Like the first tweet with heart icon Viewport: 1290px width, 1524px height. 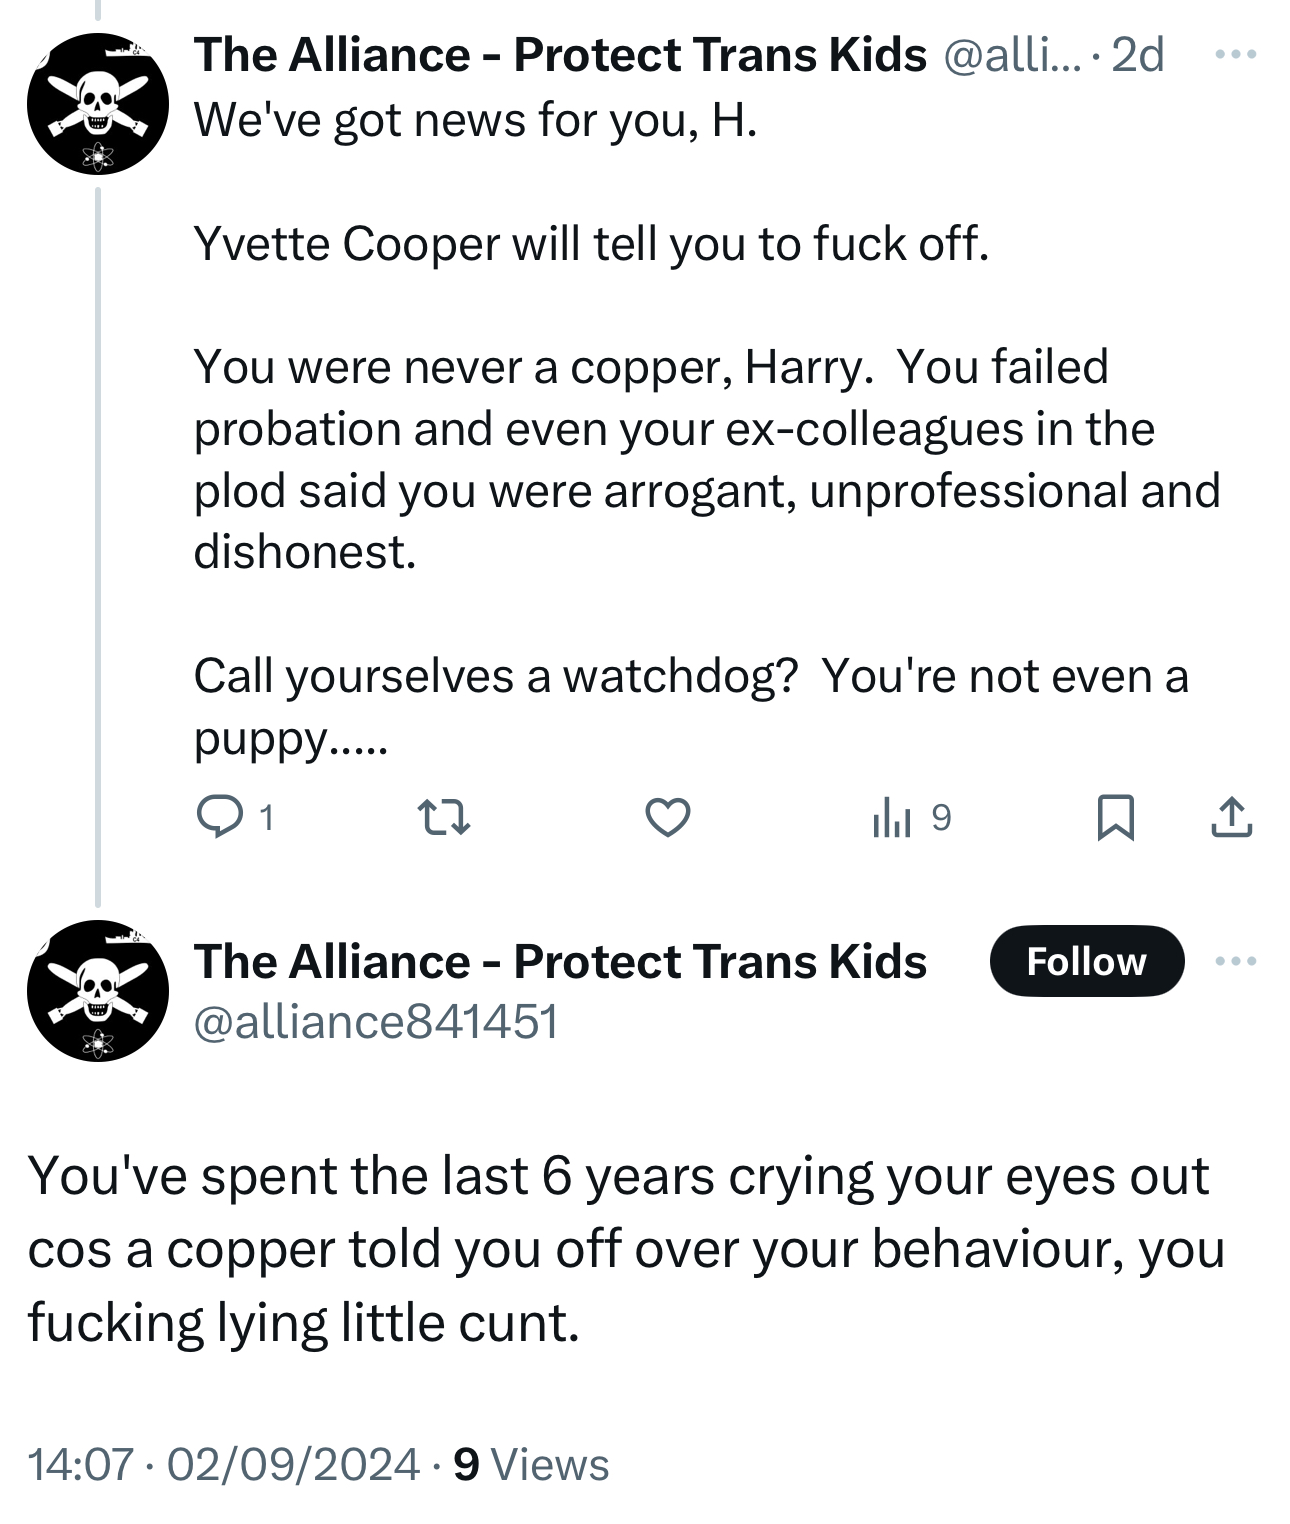coord(667,817)
